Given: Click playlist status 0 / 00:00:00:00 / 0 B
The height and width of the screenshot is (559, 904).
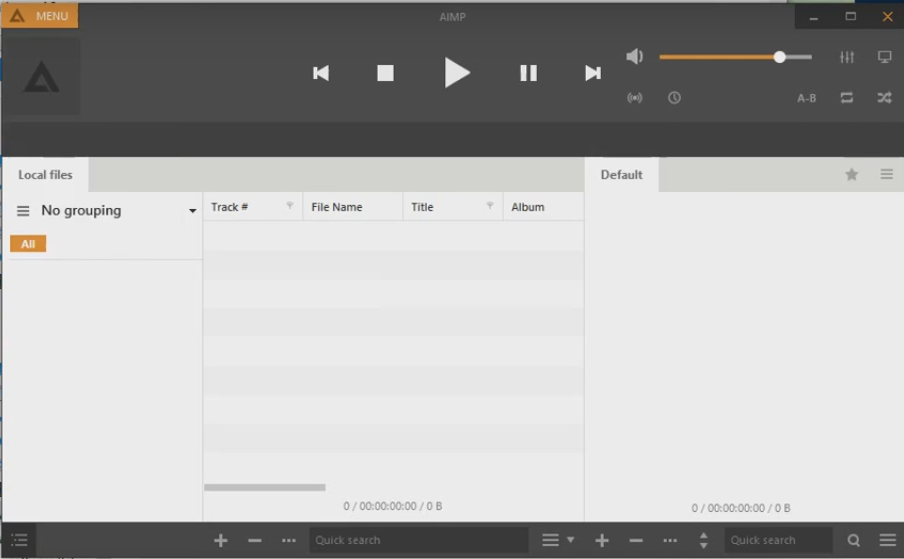Looking at the screenshot, I should tap(741, 508).
